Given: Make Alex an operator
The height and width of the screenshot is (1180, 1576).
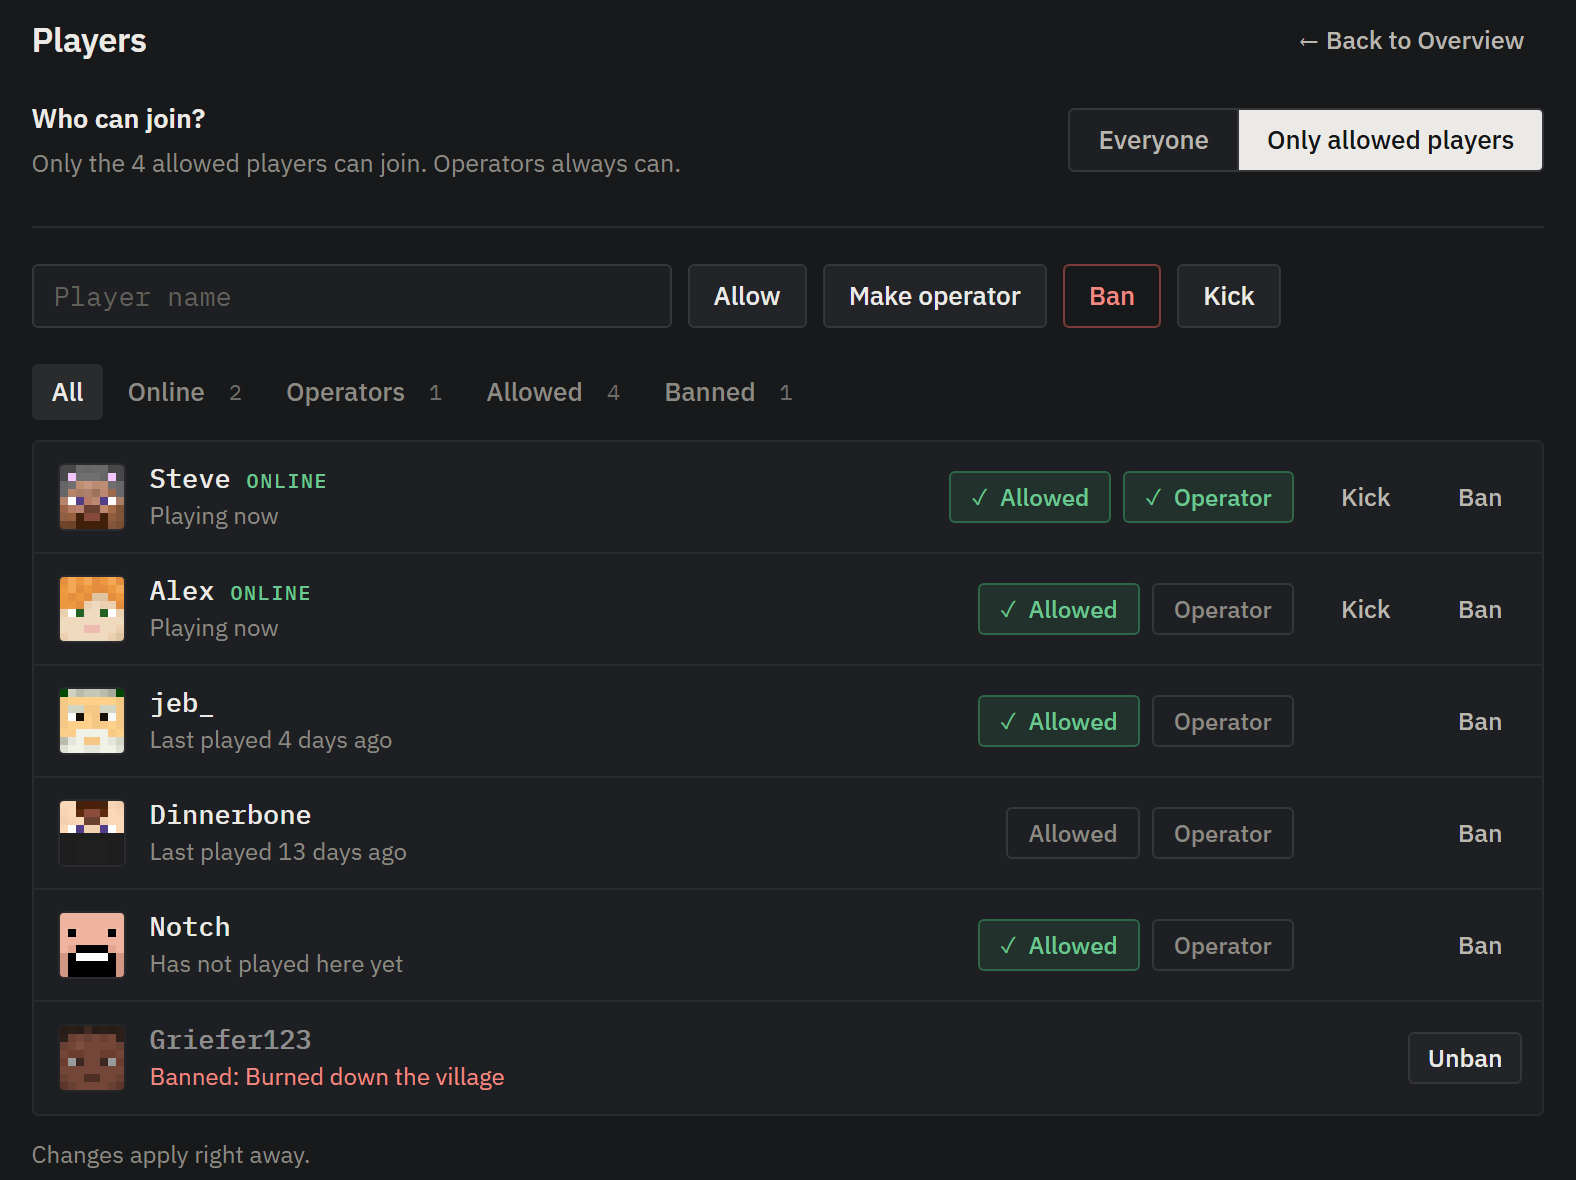Looking at the screenshot, I should 1222,609.
